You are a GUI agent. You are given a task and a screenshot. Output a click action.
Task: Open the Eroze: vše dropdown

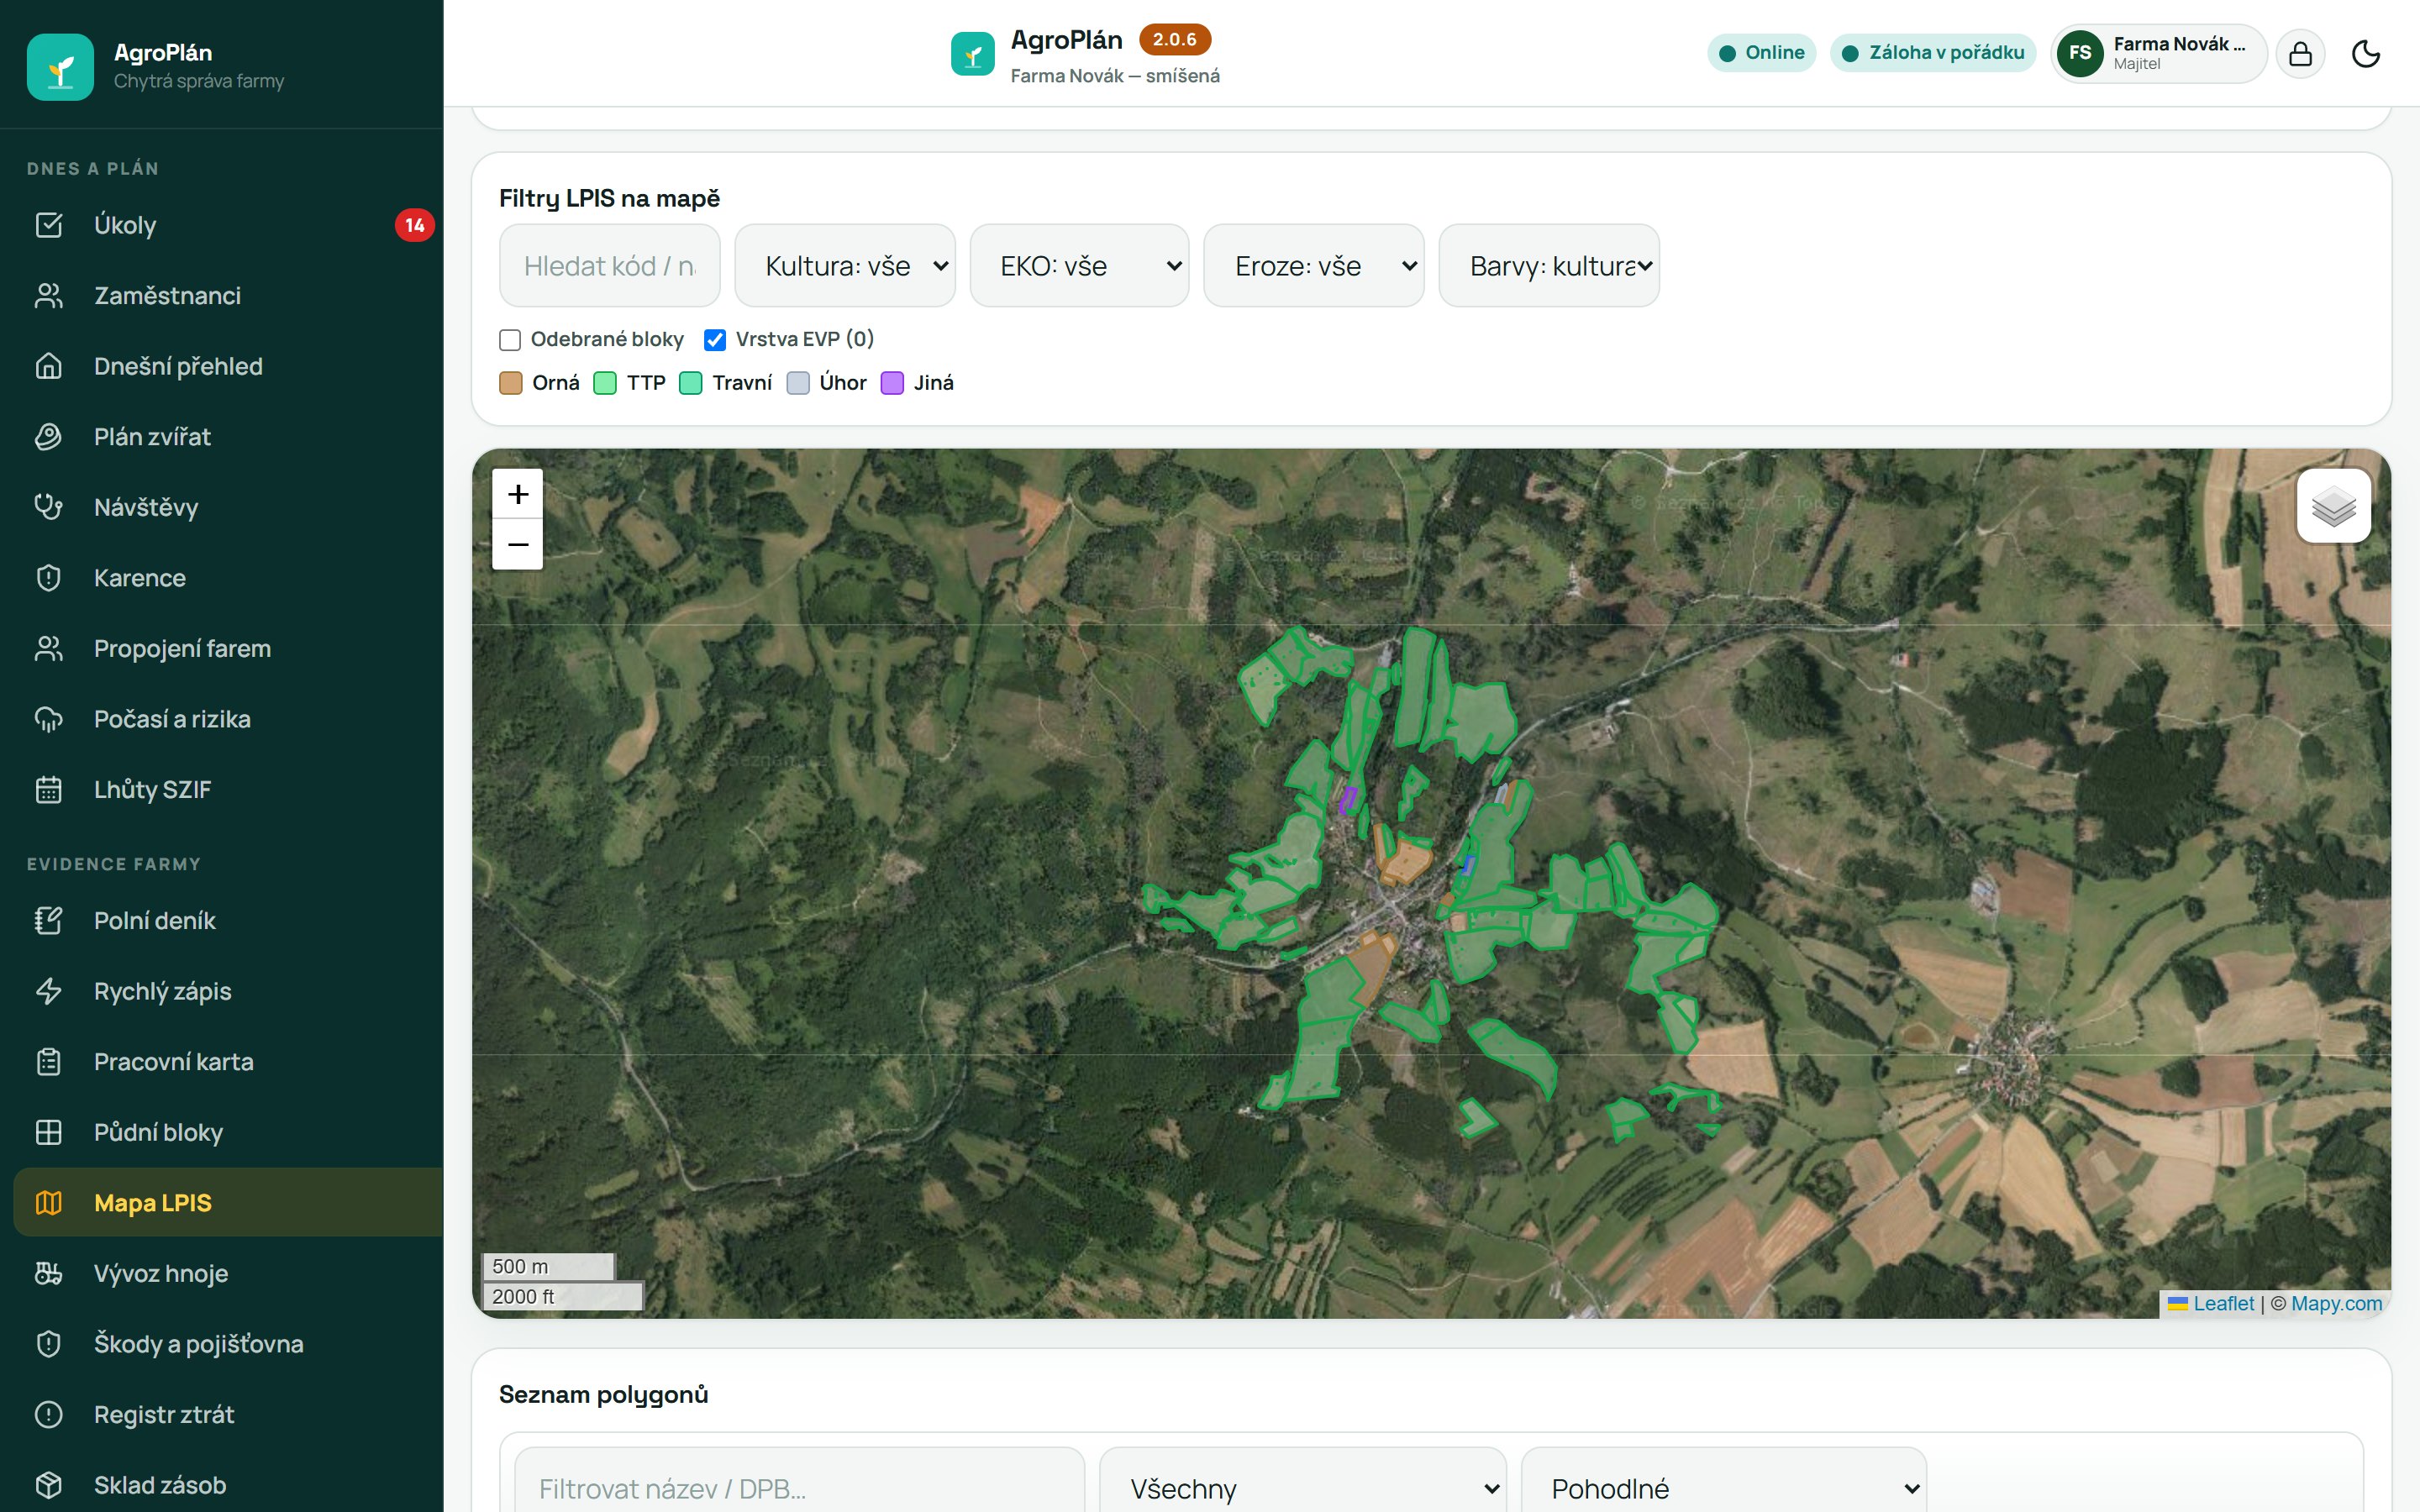coord(1314,266)
